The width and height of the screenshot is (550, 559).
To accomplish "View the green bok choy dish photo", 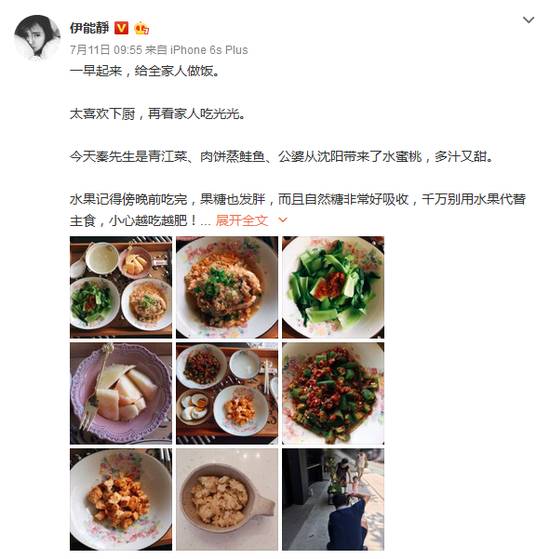I will tap(333, 287).
